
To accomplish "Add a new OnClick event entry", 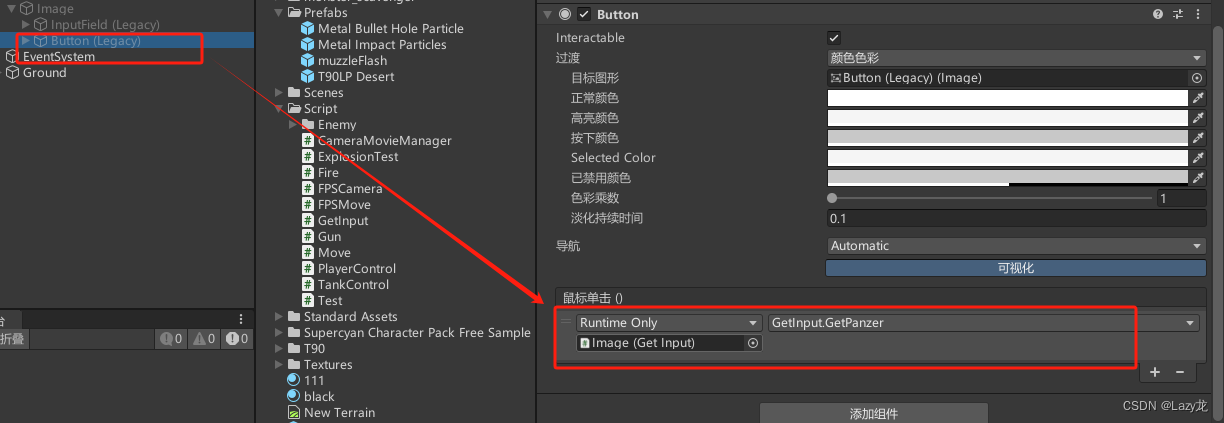I will (x=1155, y=372).
